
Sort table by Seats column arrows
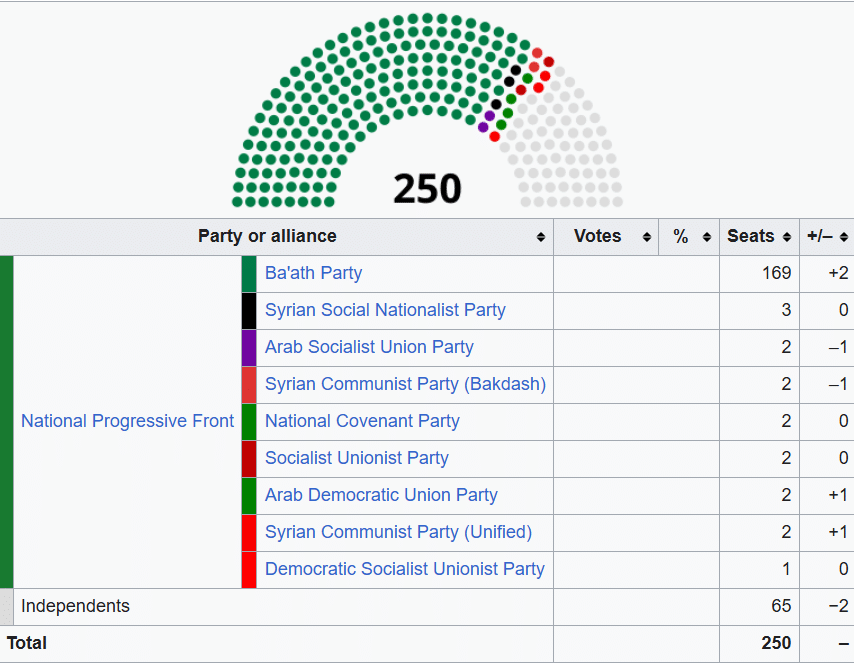[x=788, y=237]
